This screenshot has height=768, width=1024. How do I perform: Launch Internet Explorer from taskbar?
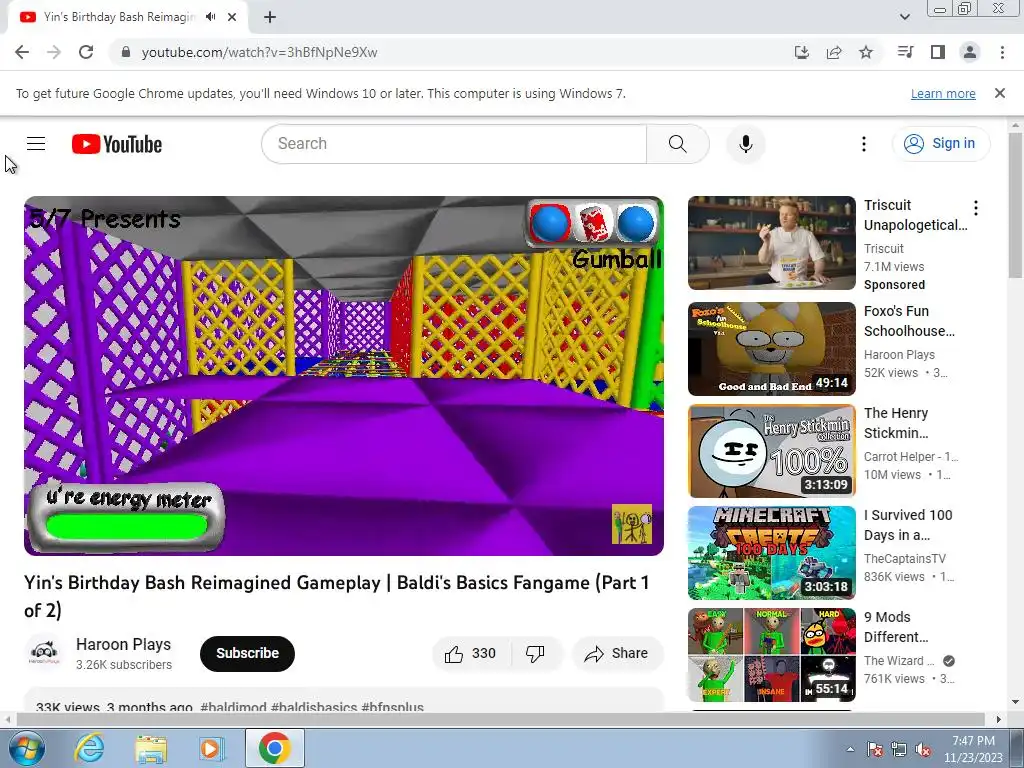89,748
